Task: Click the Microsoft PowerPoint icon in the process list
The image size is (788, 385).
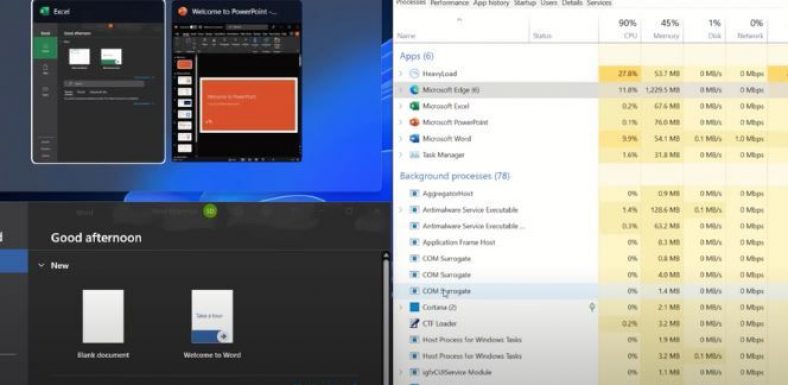Action: tap(414, 122)
